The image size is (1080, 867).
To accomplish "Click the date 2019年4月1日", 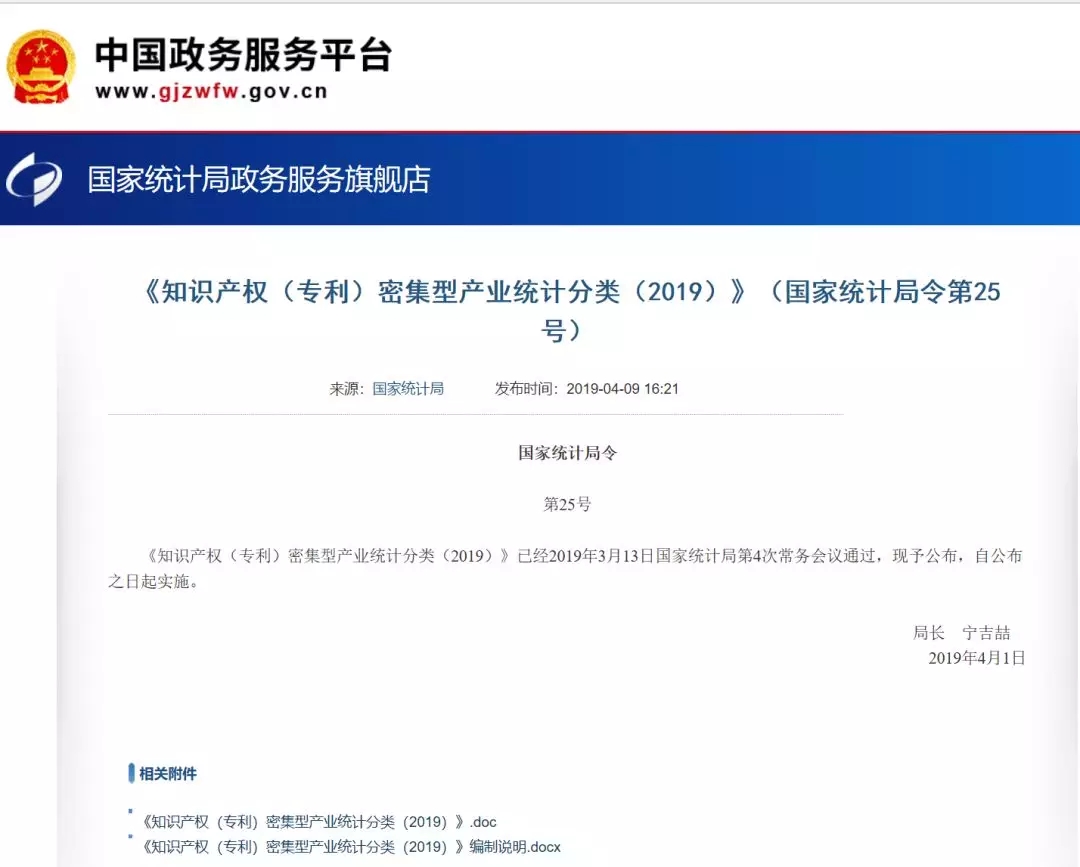I will tap(977, 658).
